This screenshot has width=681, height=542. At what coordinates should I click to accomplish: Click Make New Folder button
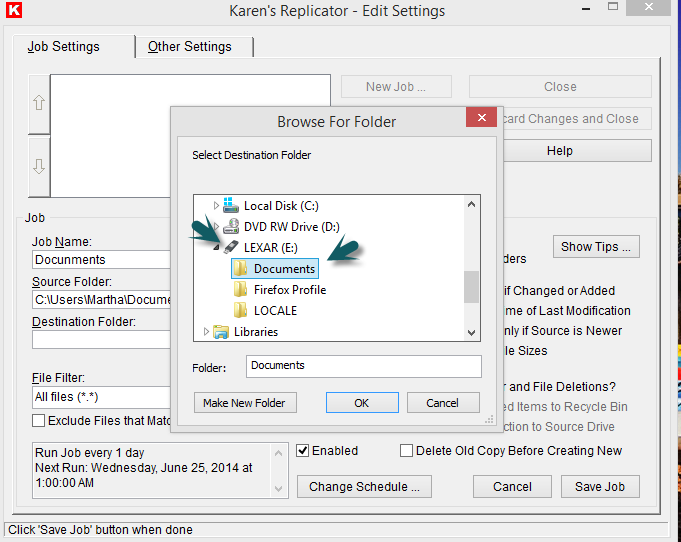245,403
